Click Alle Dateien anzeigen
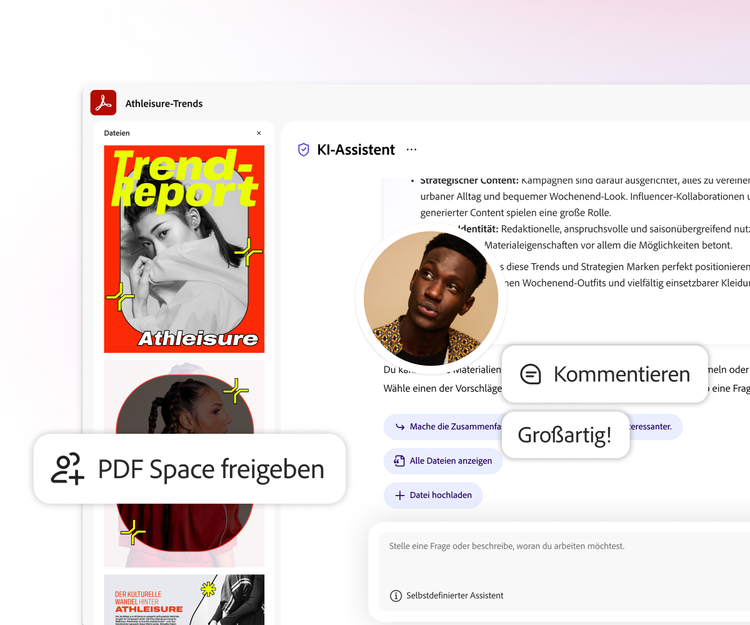 pyautogui.click(x=443, y=461)
